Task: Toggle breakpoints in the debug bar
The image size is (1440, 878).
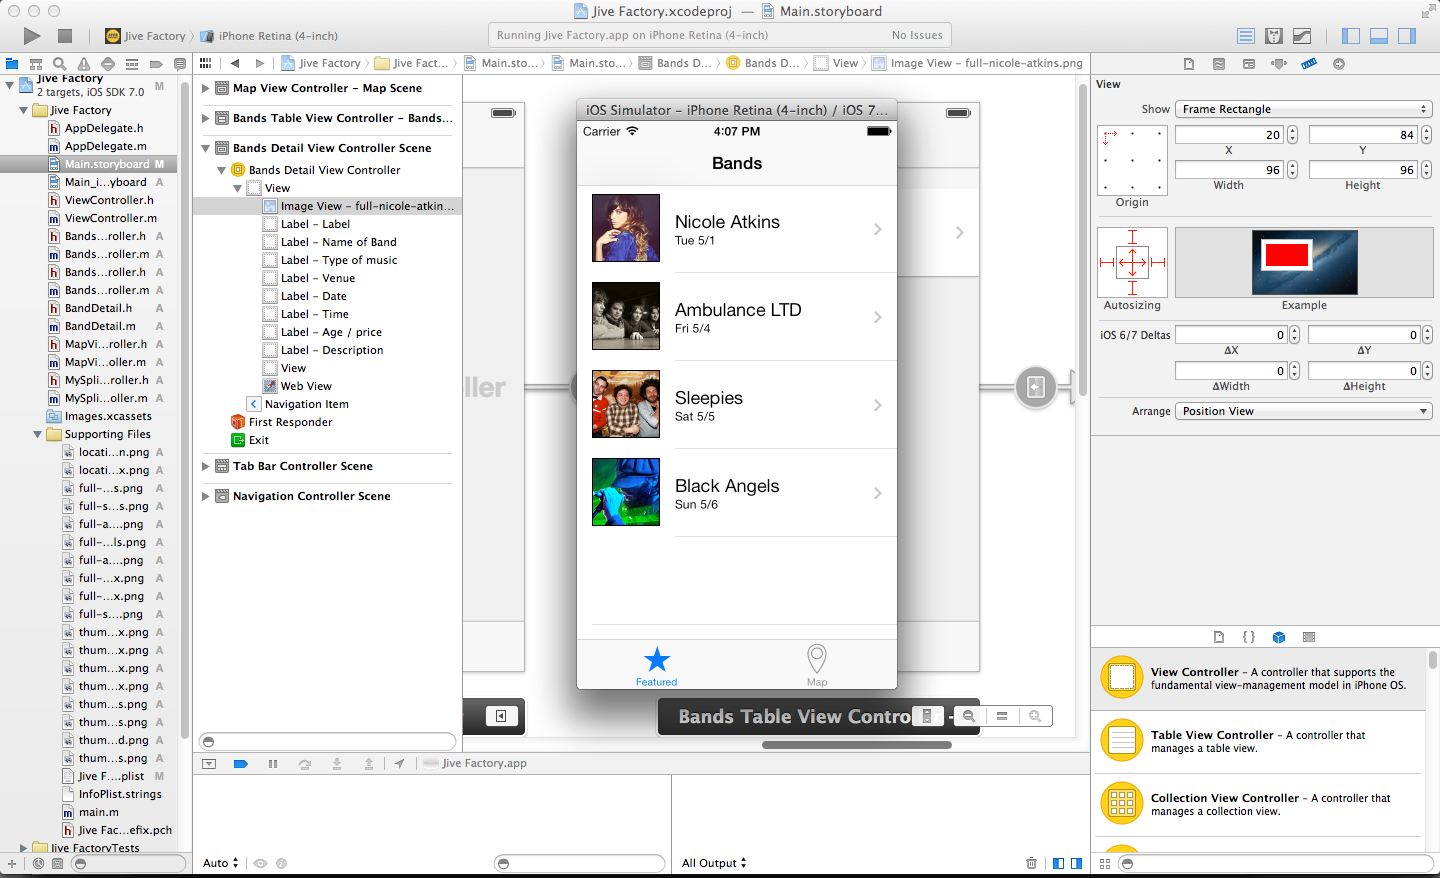Action: coord(241,763)
